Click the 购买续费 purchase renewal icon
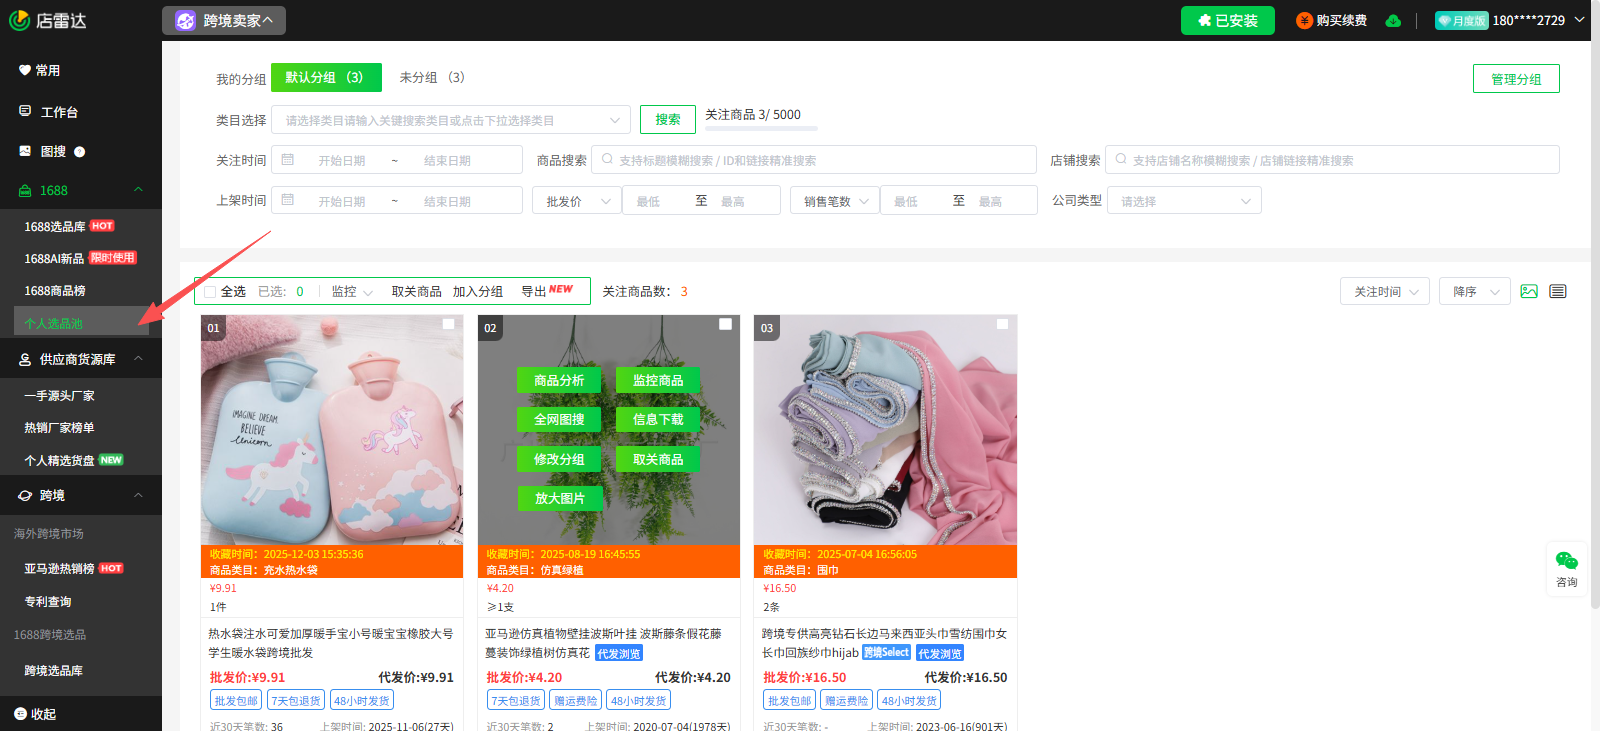Viewport: 1600px width, 731px height. click(1304, 21)
